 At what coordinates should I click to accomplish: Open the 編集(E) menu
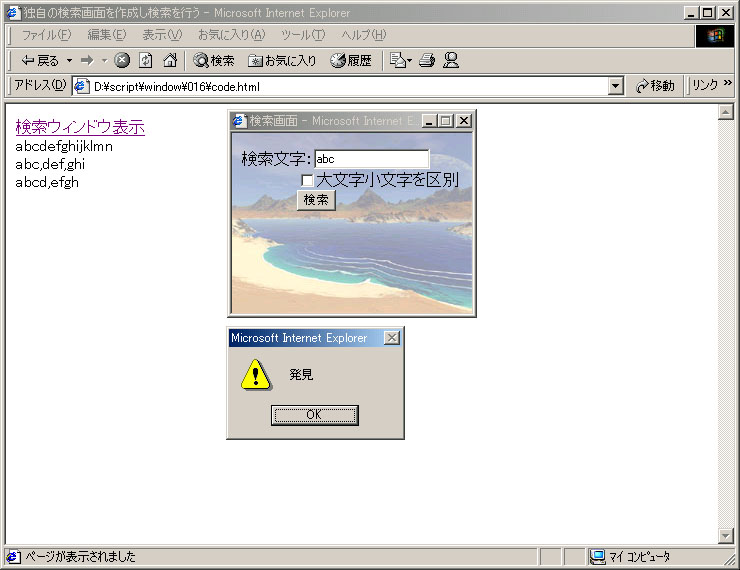click(107, 34)
